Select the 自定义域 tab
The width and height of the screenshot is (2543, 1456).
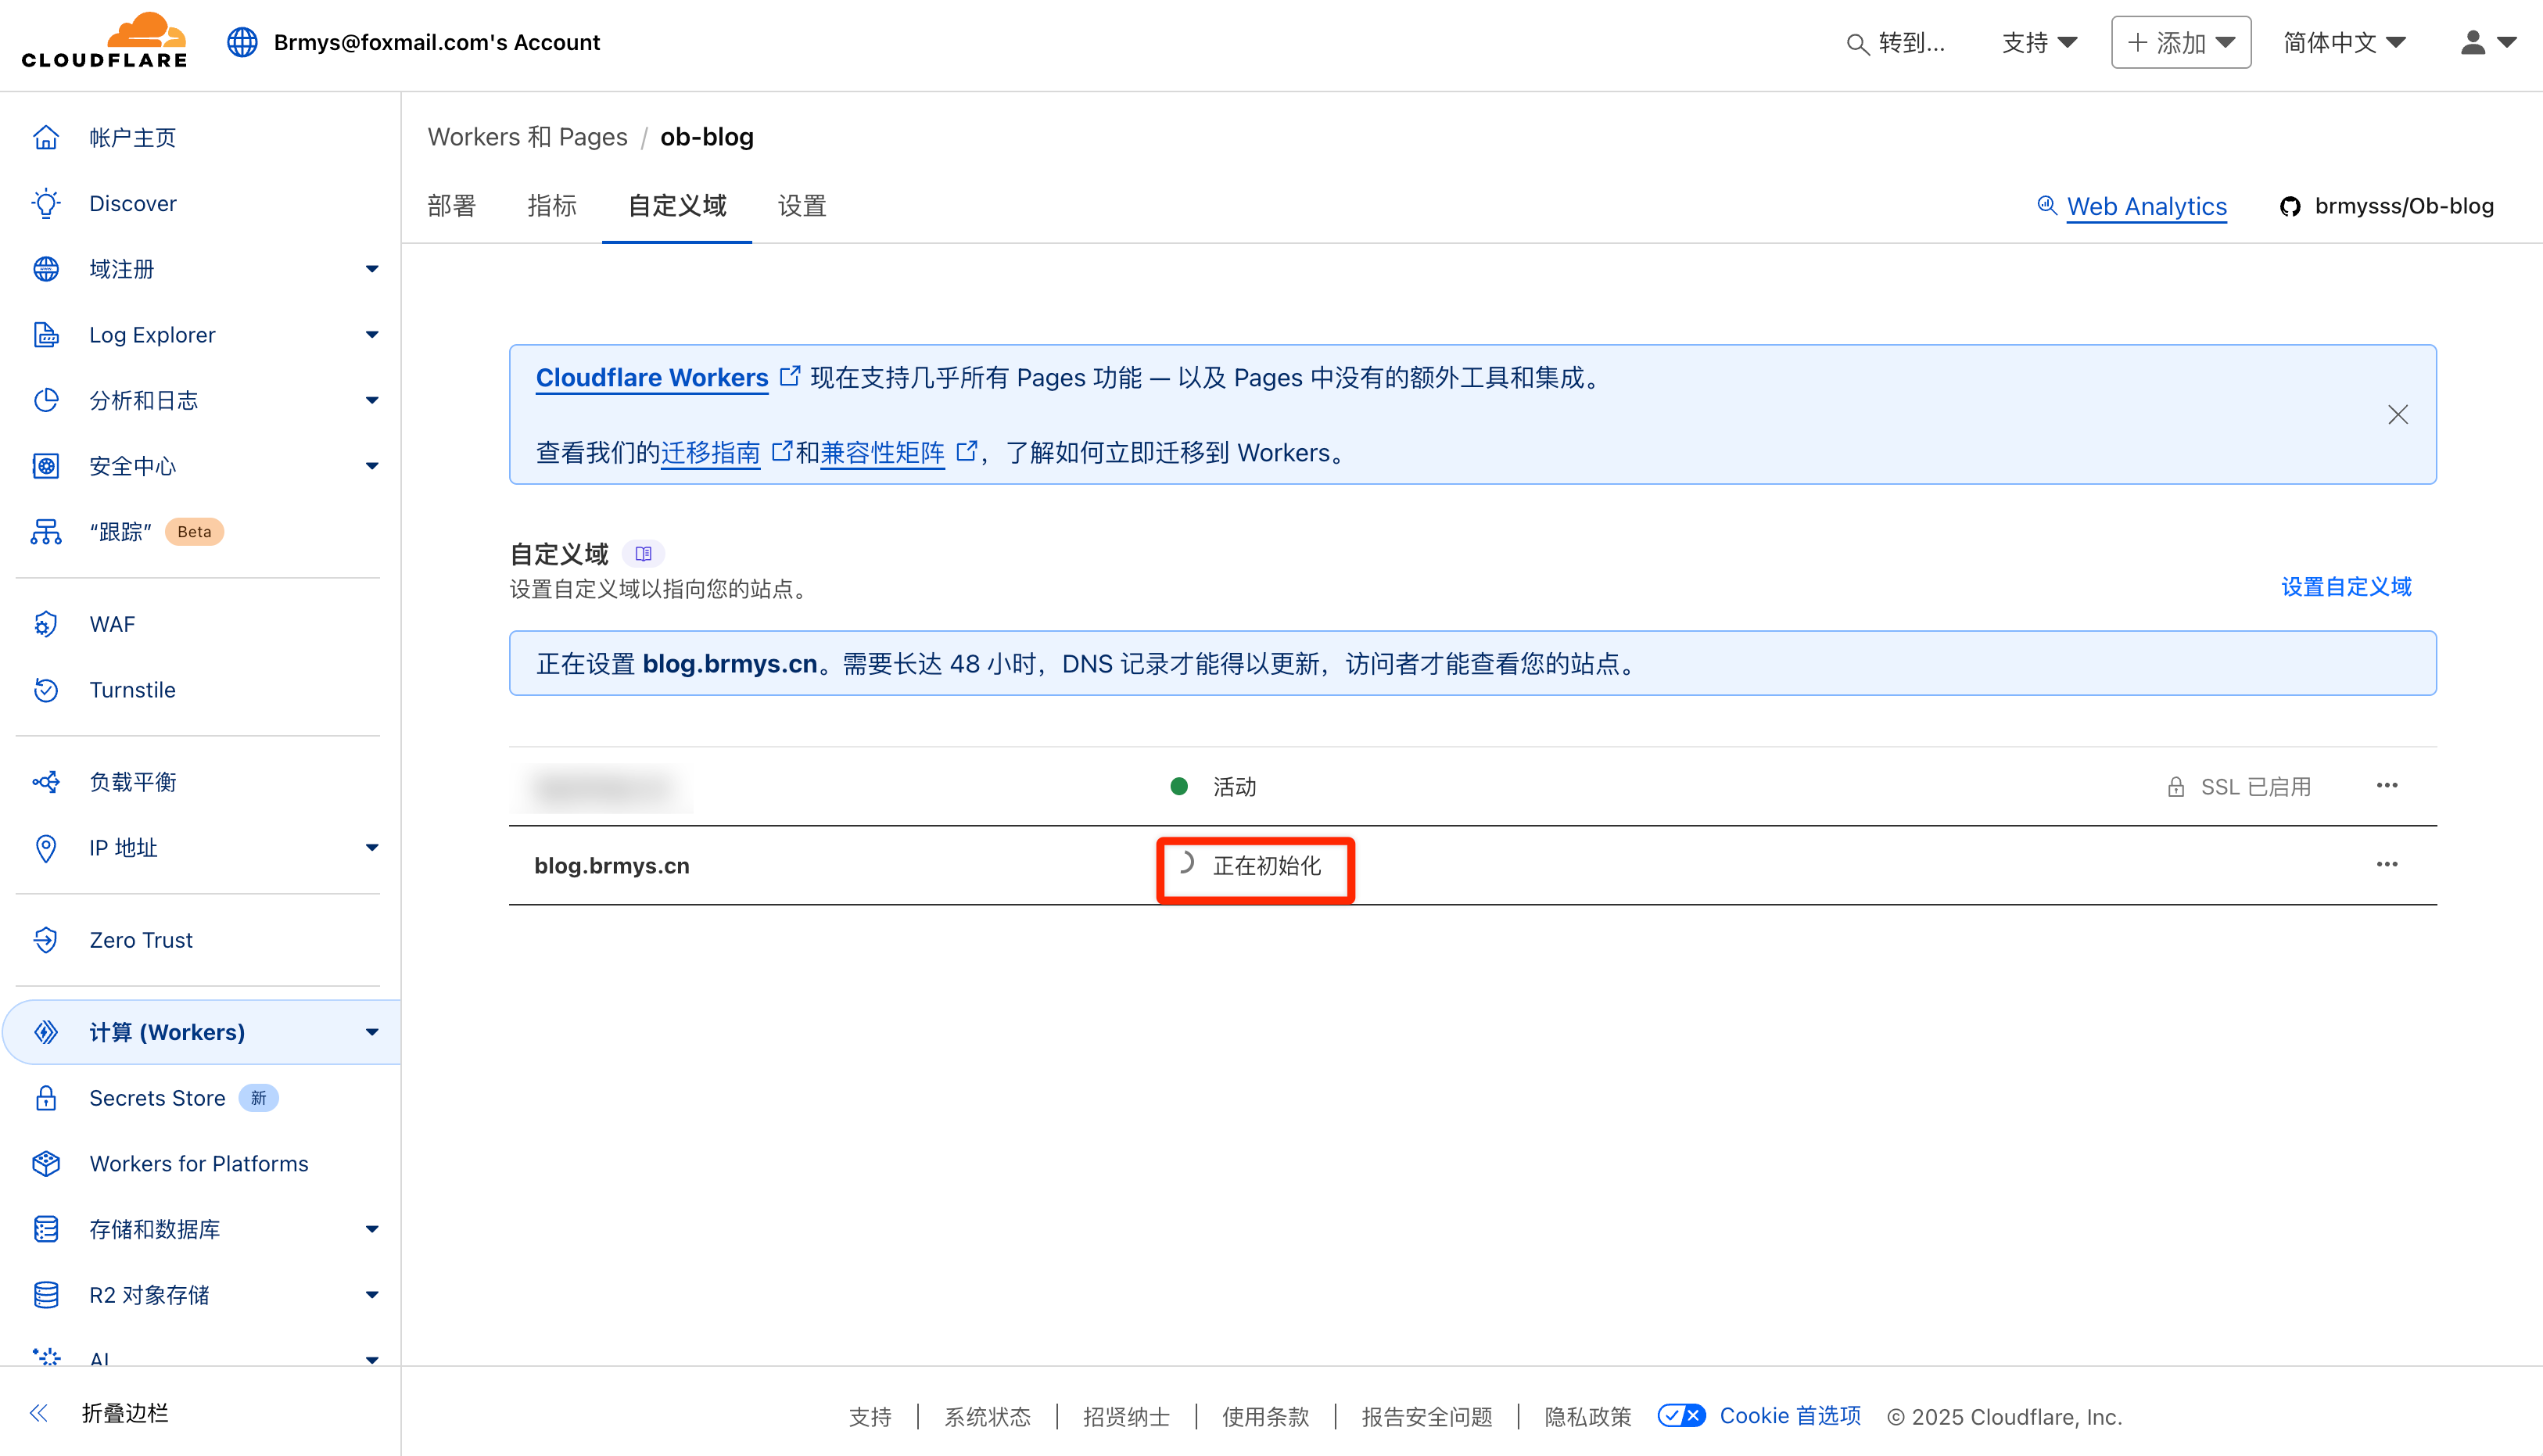pos(677,206)
